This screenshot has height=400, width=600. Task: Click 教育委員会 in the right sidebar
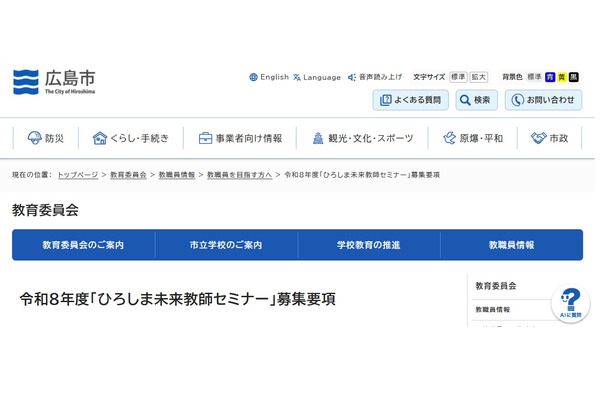click(x=496, y=286)
